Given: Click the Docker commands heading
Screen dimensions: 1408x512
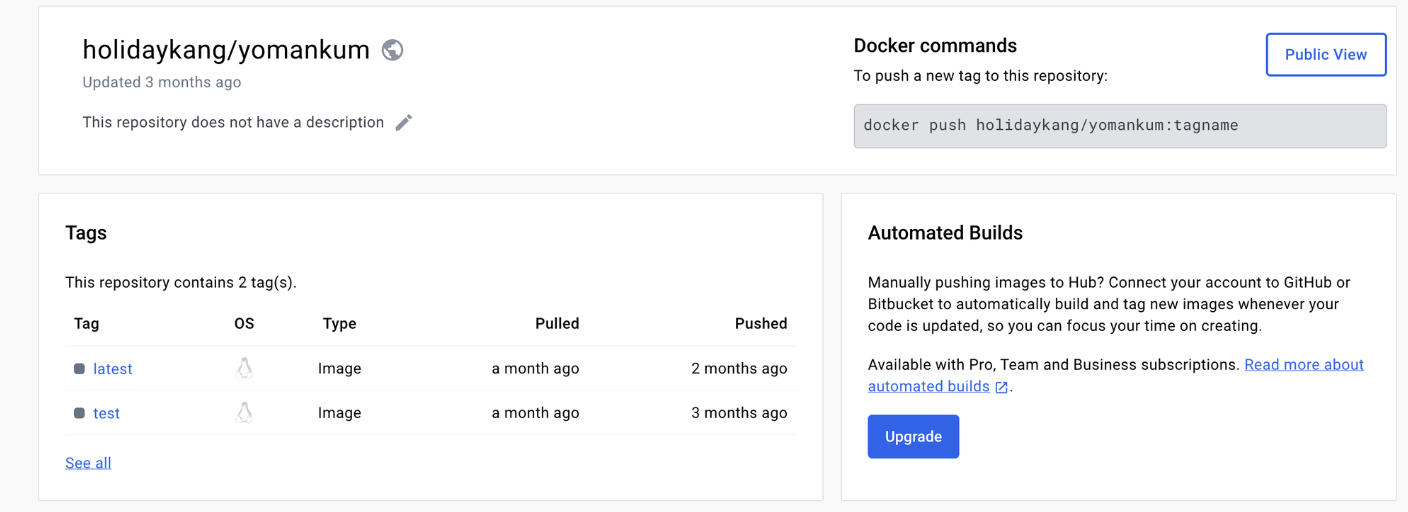Looking at the screenshot, I should click(x=935, y=46).
